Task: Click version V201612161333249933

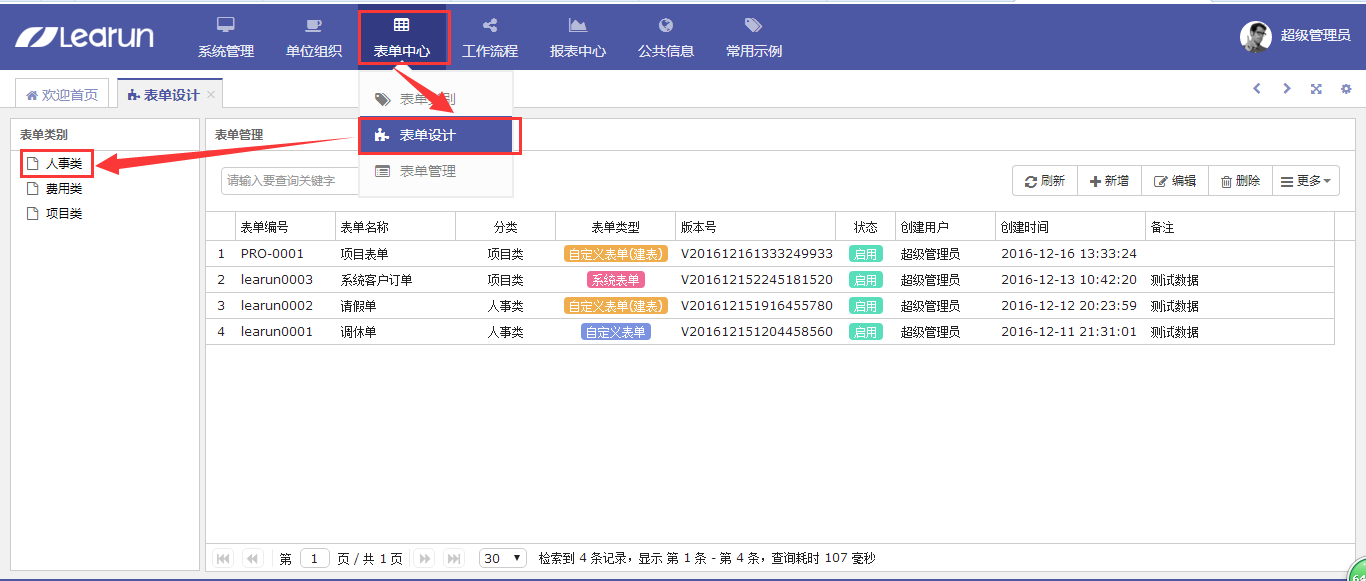Action: [757, 254]
